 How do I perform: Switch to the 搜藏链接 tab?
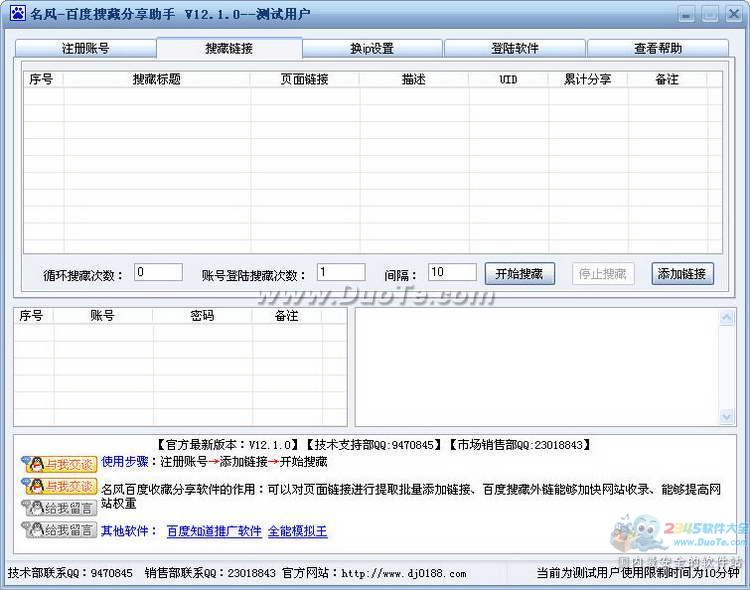click(x=229, y=48)
